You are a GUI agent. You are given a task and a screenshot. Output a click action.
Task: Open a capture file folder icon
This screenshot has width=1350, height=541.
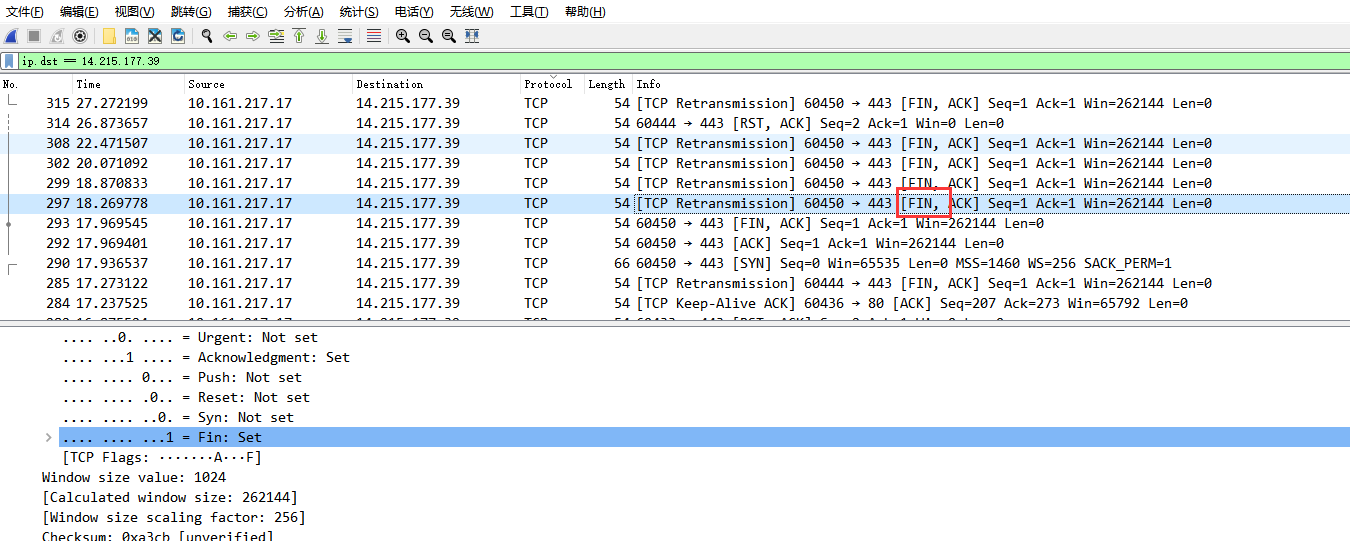click(109, 36)
